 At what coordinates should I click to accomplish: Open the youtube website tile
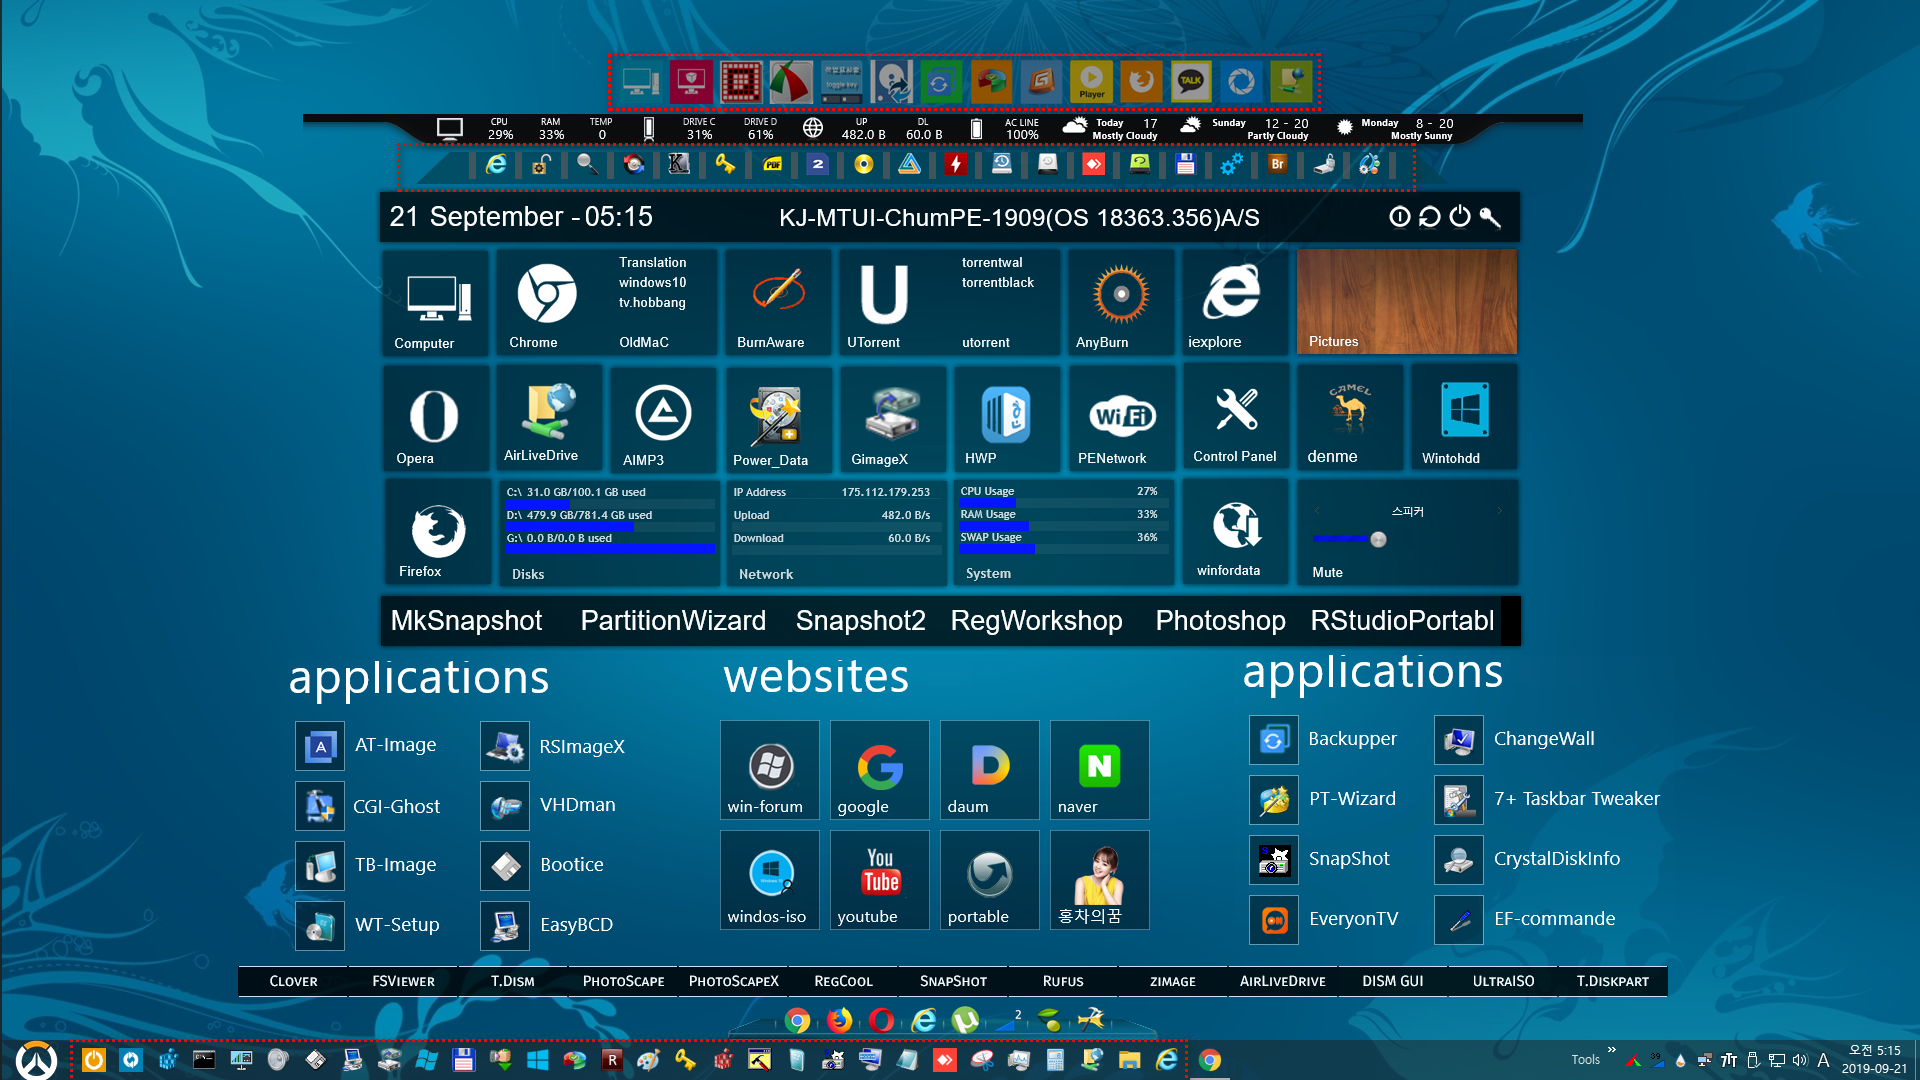pos(879,880)
